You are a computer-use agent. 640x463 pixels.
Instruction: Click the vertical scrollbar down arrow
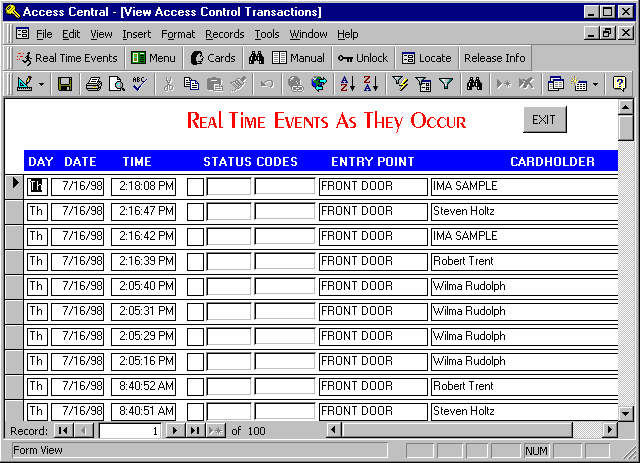click(626, 413)
